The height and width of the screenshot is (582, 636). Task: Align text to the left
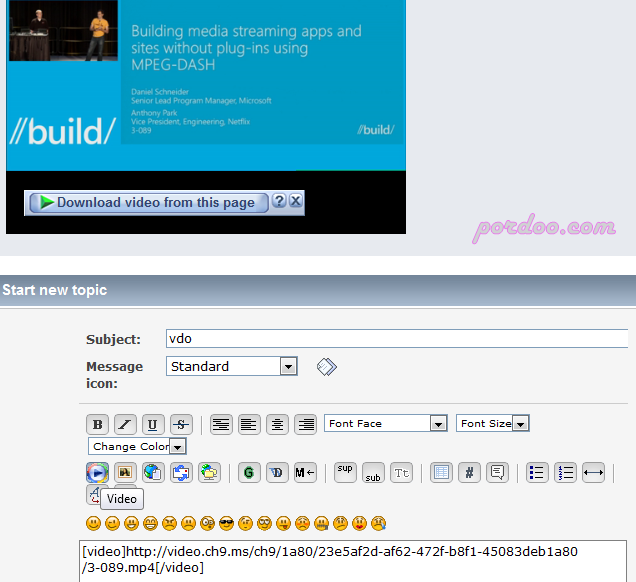pyautogui.click(x=249, y=424)
